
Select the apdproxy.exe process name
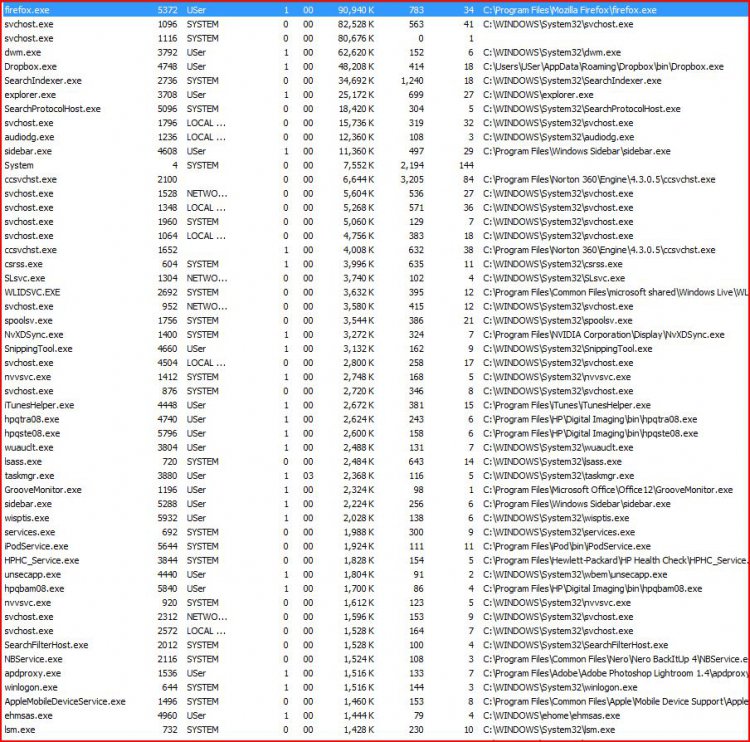(33, 674)
